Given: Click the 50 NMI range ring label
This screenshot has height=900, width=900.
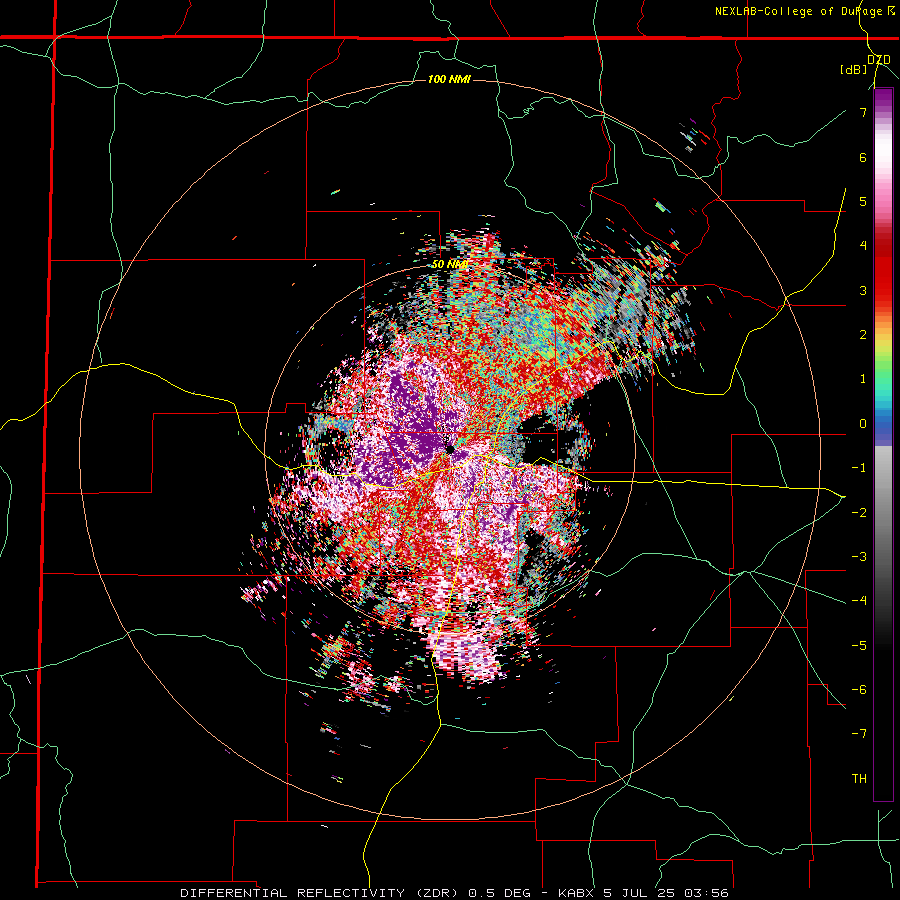Looking at the screenshot, I should point(449,264).
